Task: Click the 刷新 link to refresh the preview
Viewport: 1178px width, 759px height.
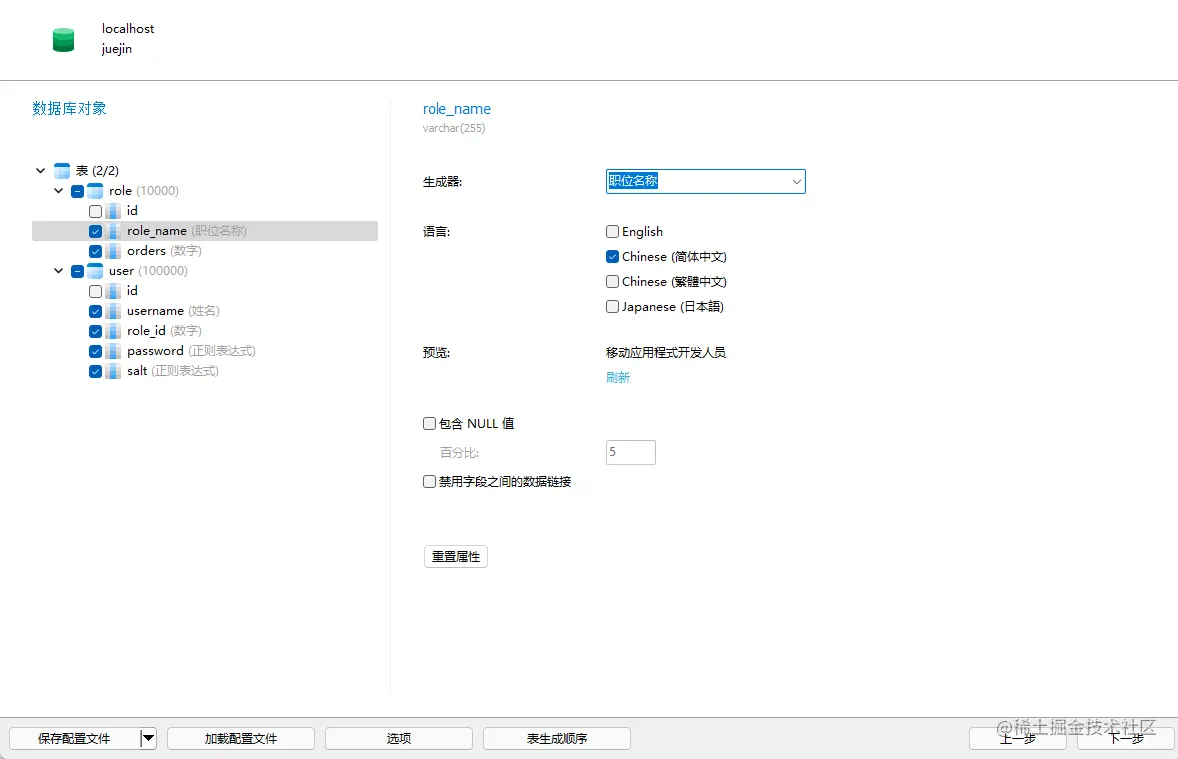Action: 618,377
